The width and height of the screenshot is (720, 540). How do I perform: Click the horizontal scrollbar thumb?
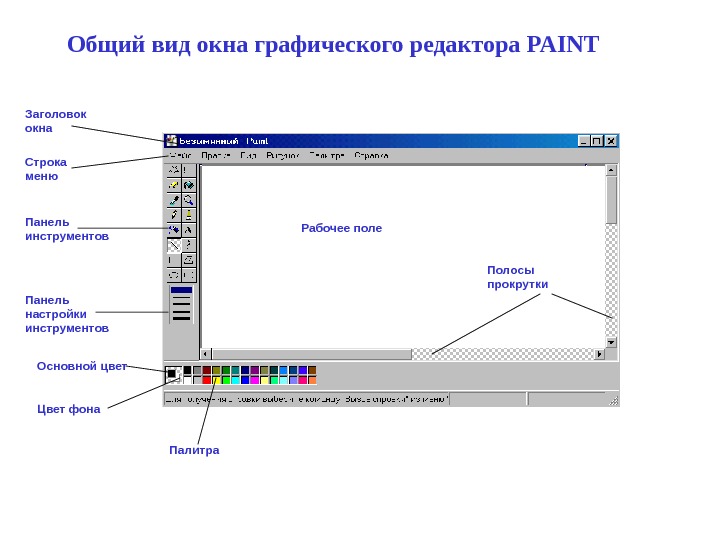click(x=312, y=354)
